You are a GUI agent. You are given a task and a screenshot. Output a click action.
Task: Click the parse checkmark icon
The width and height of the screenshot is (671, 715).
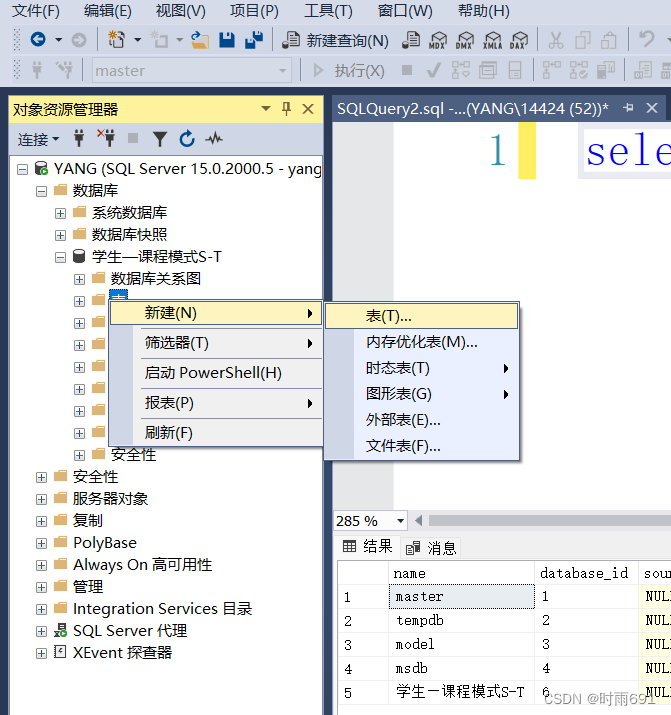click(433, 71)
